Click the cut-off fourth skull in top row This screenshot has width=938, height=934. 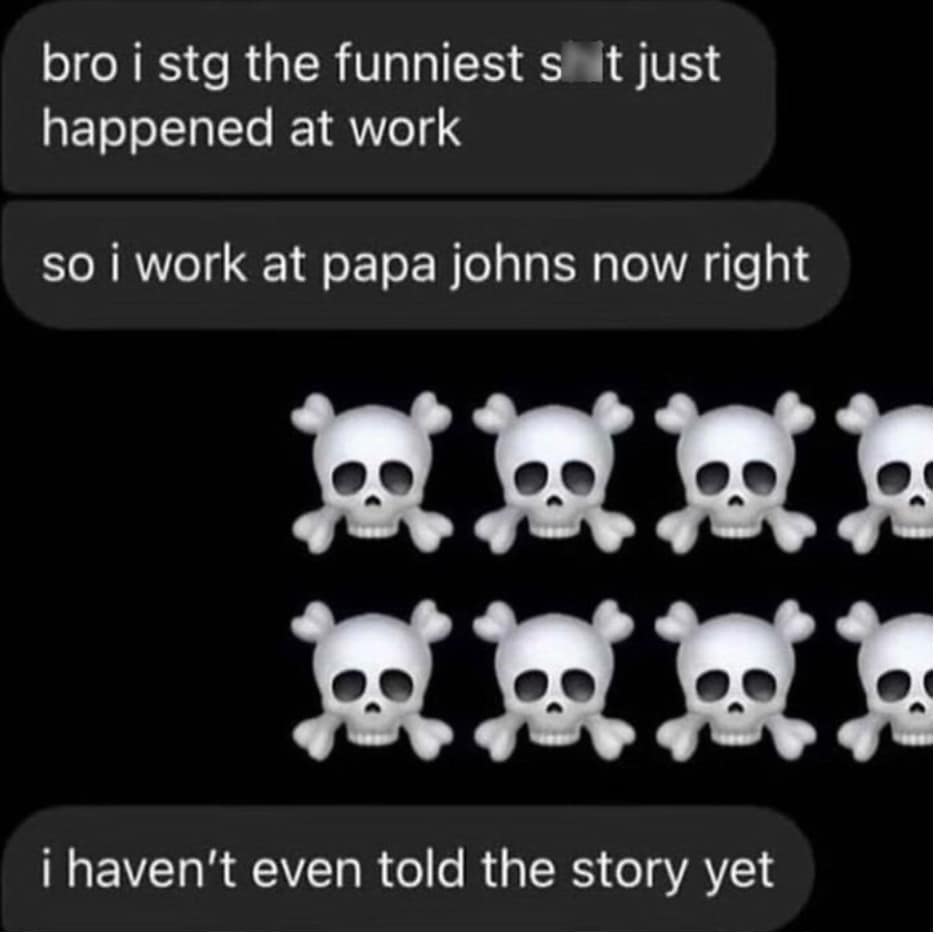pyautogui.click(x=885, y=472)
